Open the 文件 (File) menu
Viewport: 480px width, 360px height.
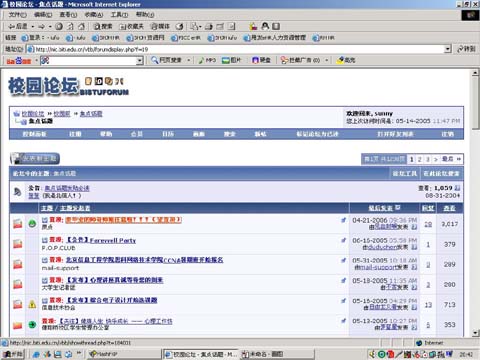pyautogui.click(x=17, y=15)
